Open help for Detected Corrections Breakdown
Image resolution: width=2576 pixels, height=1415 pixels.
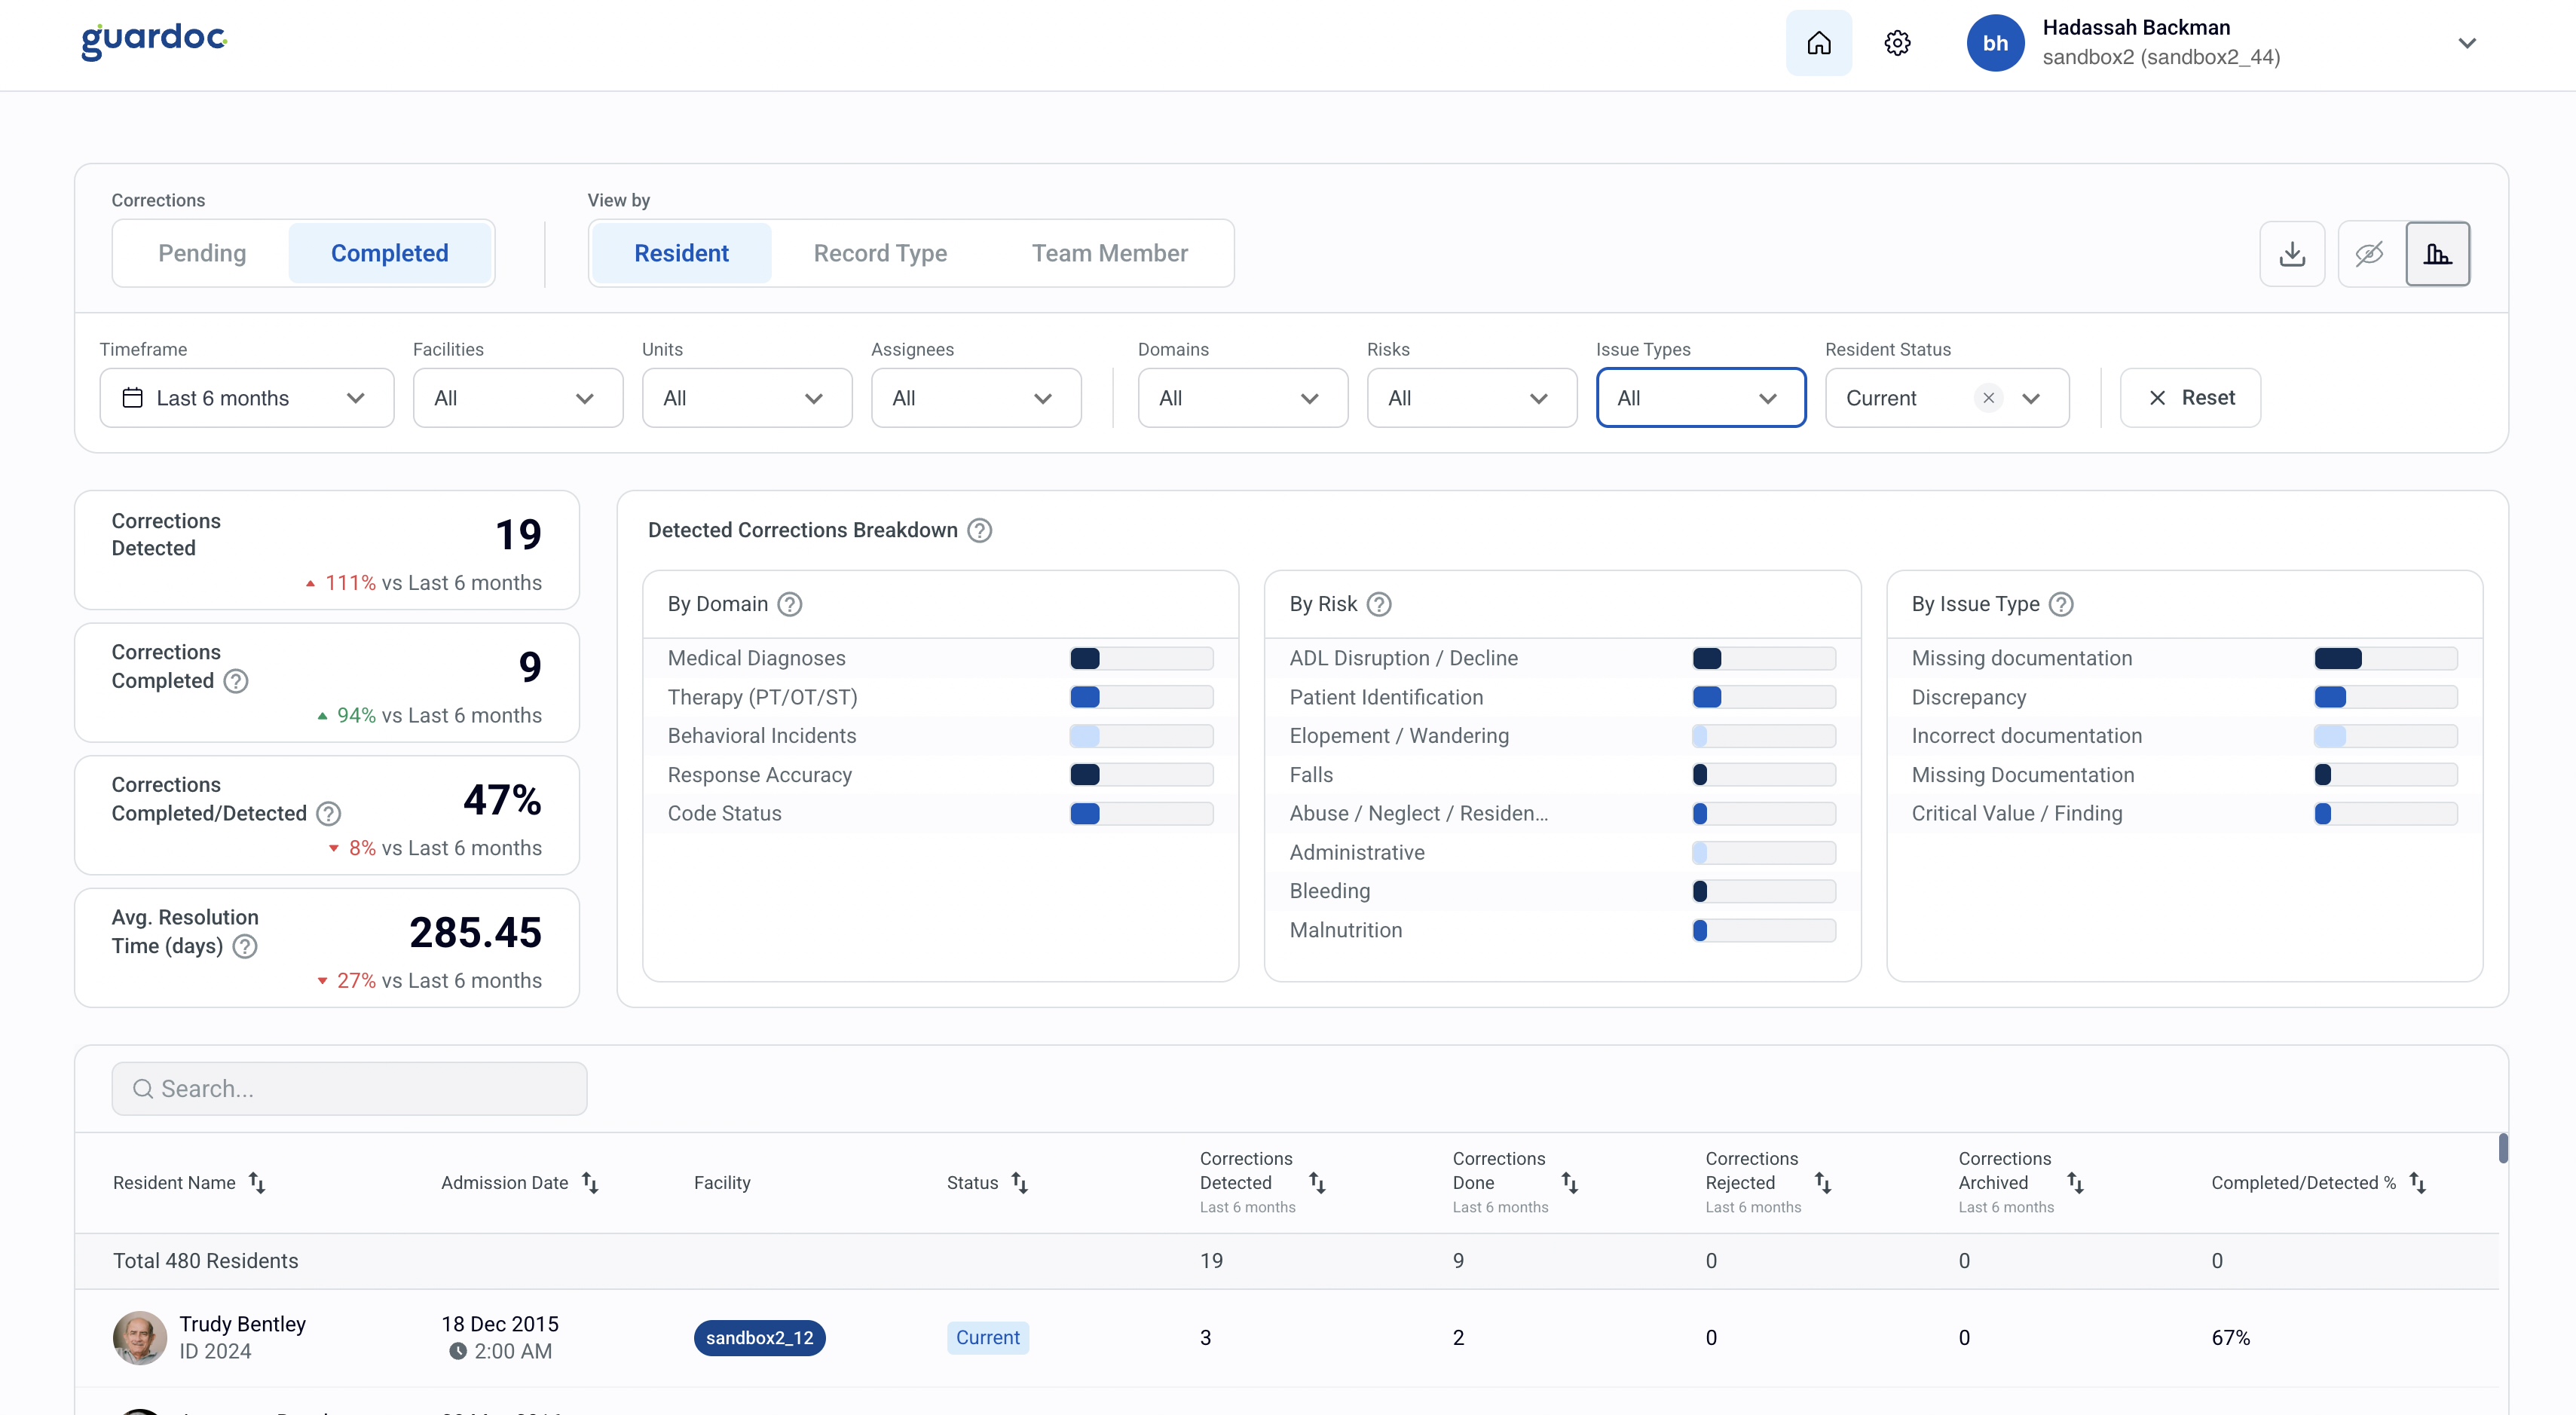(x=979, y=530)
